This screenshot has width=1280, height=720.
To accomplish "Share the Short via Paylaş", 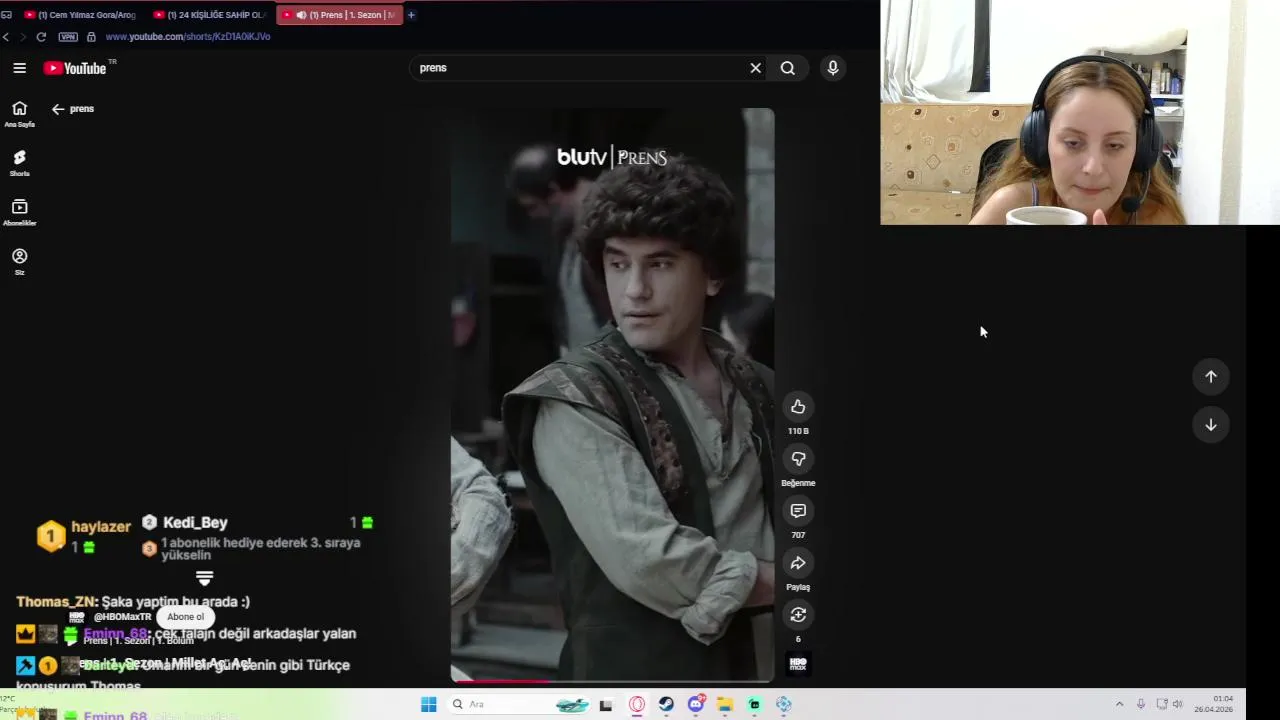I will tap(798, 563).
